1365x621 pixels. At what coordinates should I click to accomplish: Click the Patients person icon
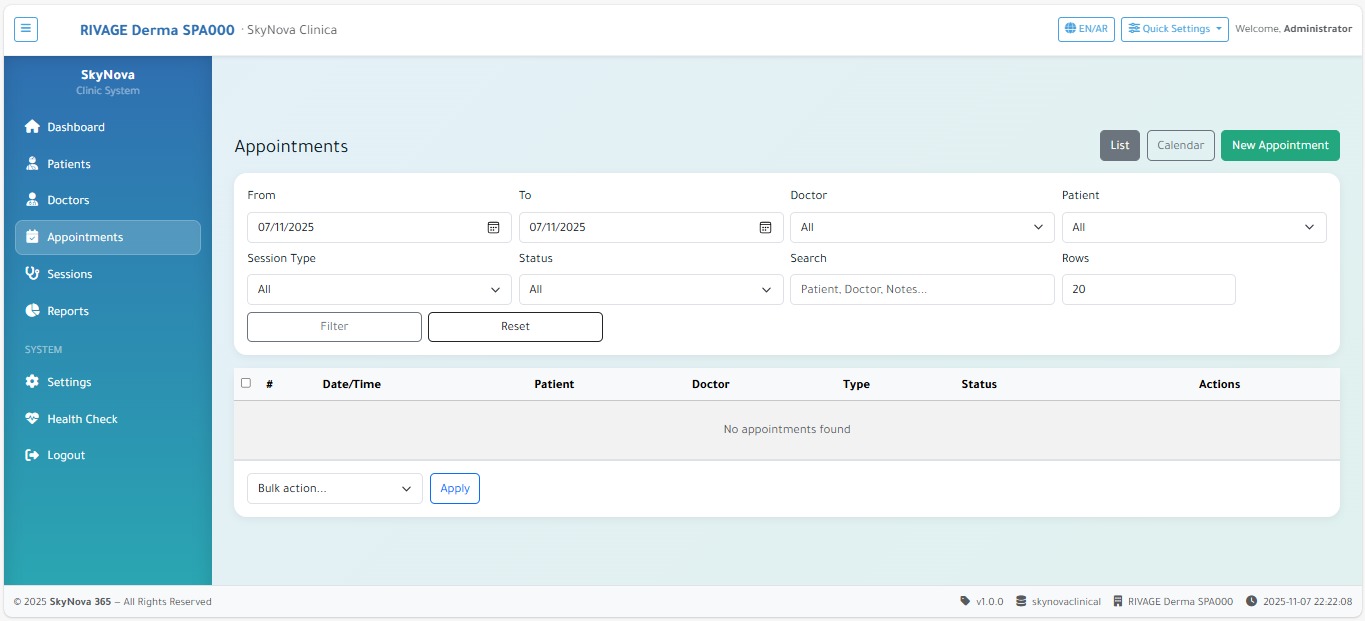click(x=32, y=164)
